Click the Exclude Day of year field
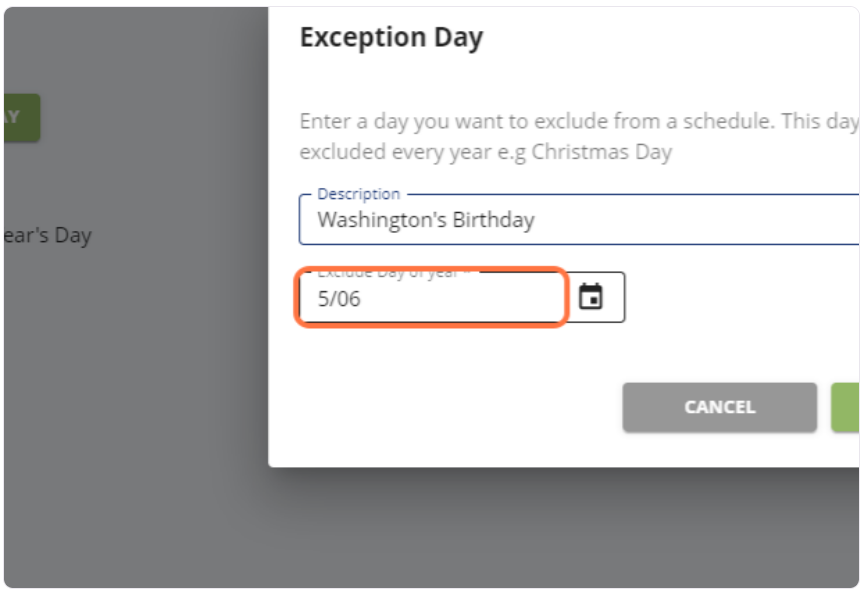This screenshot has height=590, width=866. pyautogui.click(x=400, y=296)
